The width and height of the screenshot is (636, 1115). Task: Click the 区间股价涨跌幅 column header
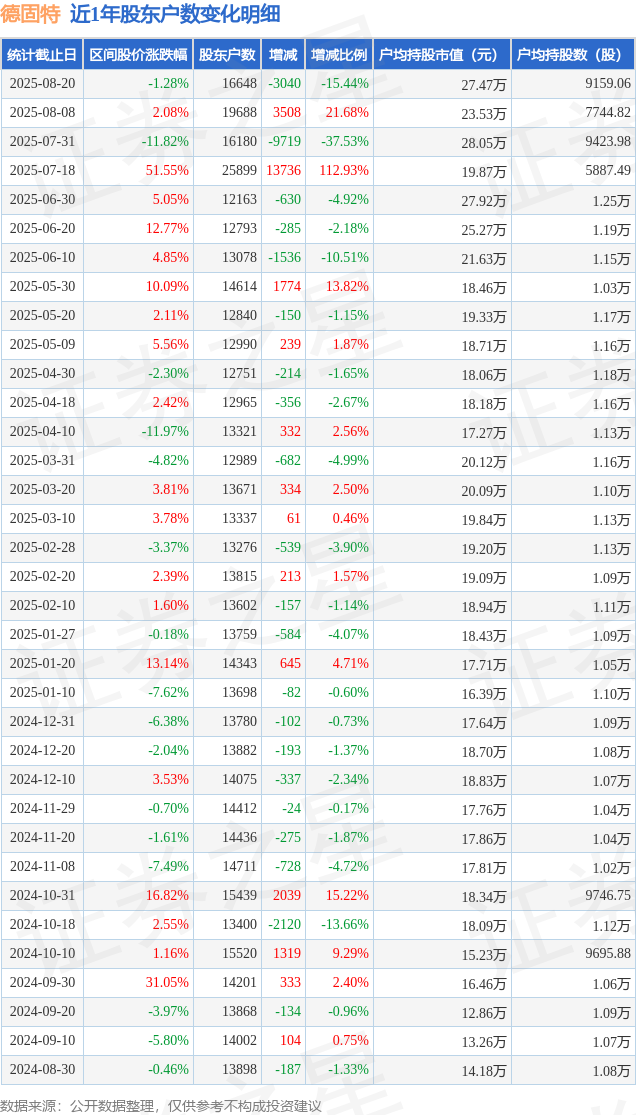pyautogui.click(x=138, y=54)
